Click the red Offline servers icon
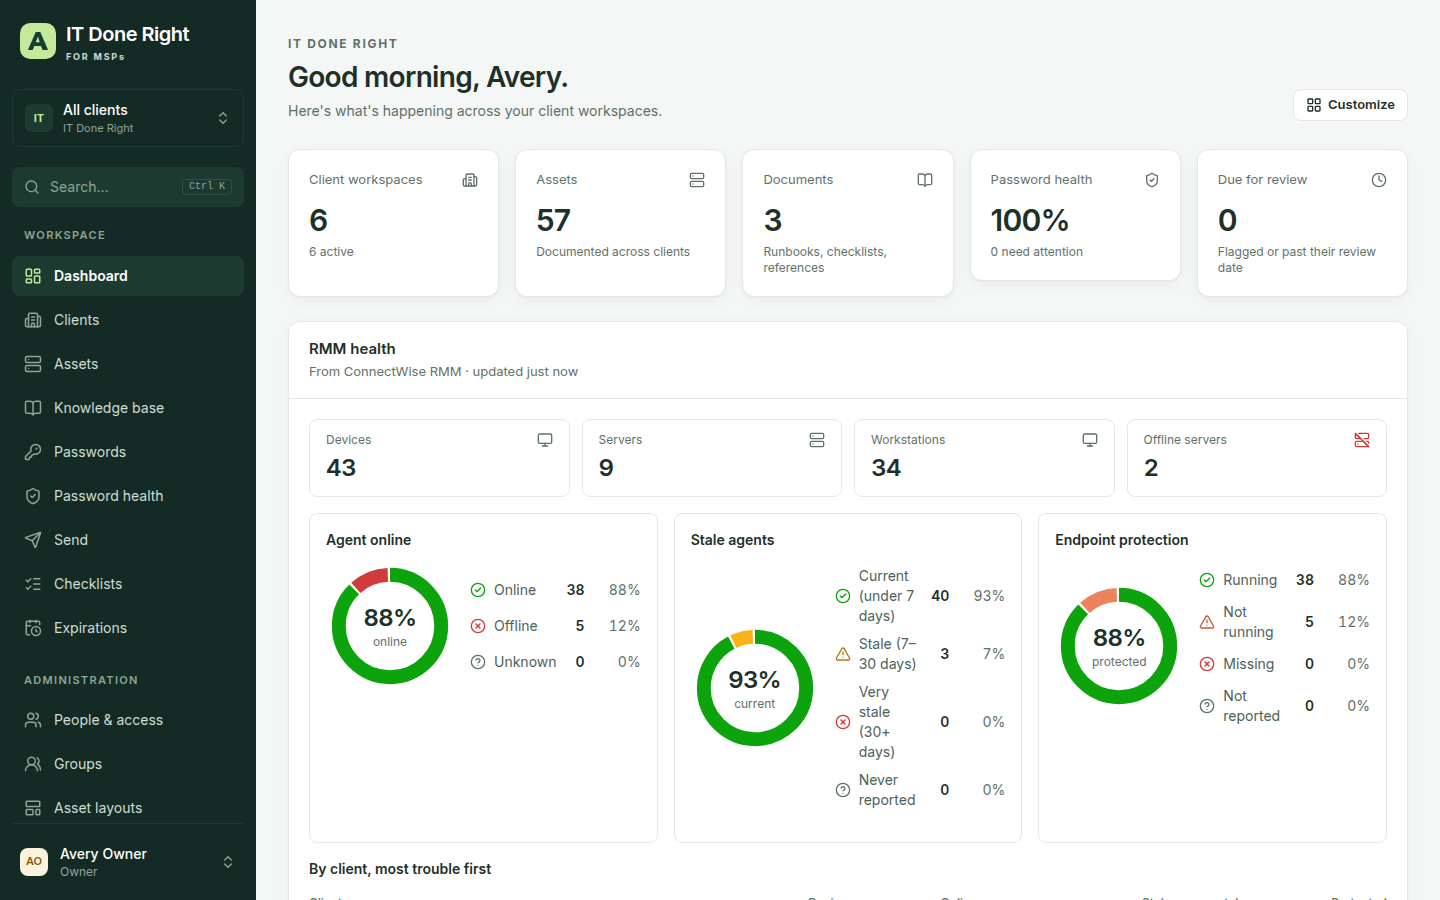 pos(1362,440)
